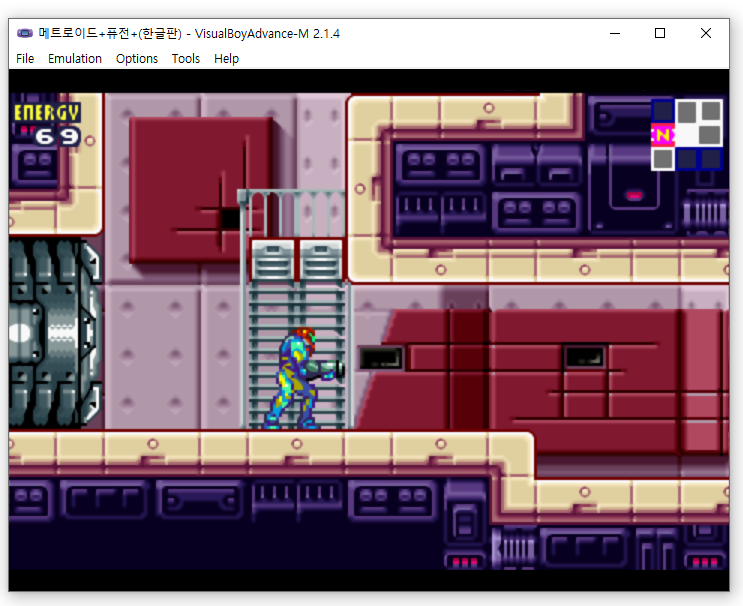Click the window title text

[189, 34]
